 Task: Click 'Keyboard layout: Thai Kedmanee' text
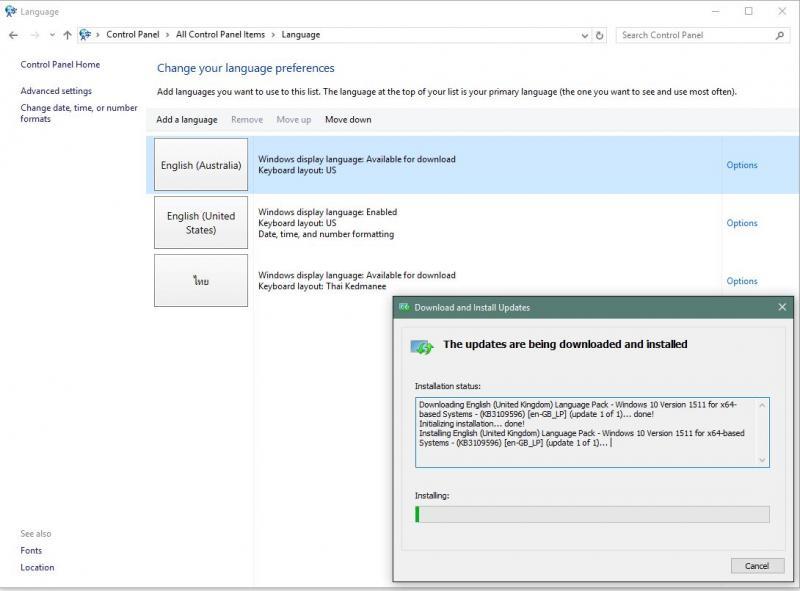(322, 286)
